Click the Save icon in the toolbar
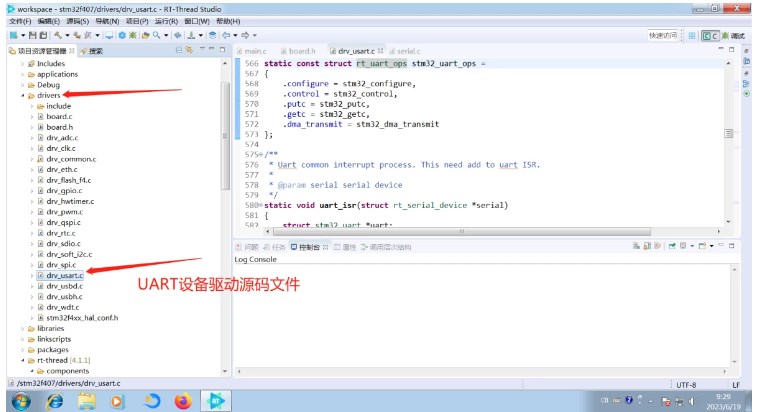The image size is (758, 412). coord(32,35)
